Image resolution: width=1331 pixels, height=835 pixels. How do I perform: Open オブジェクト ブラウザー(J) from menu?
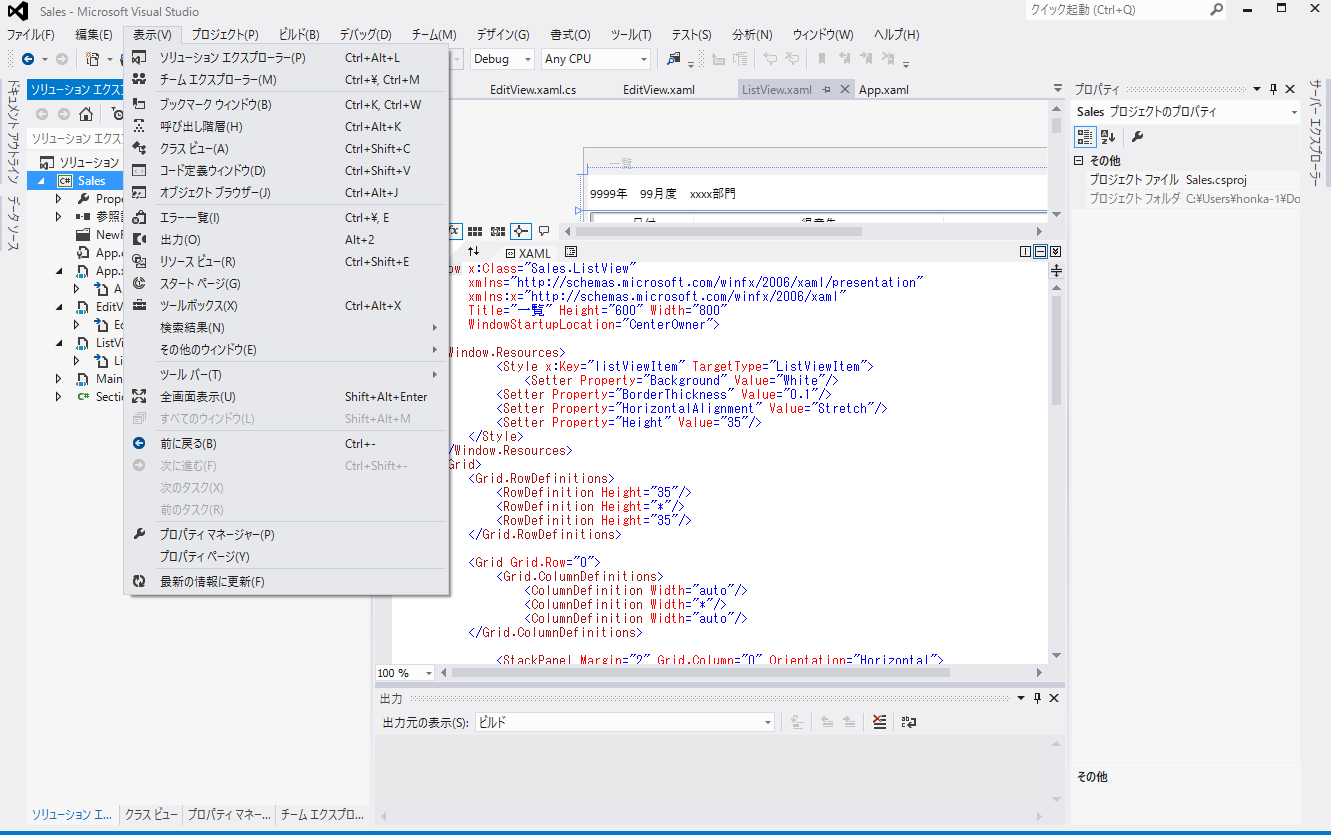tap(286, 193)
